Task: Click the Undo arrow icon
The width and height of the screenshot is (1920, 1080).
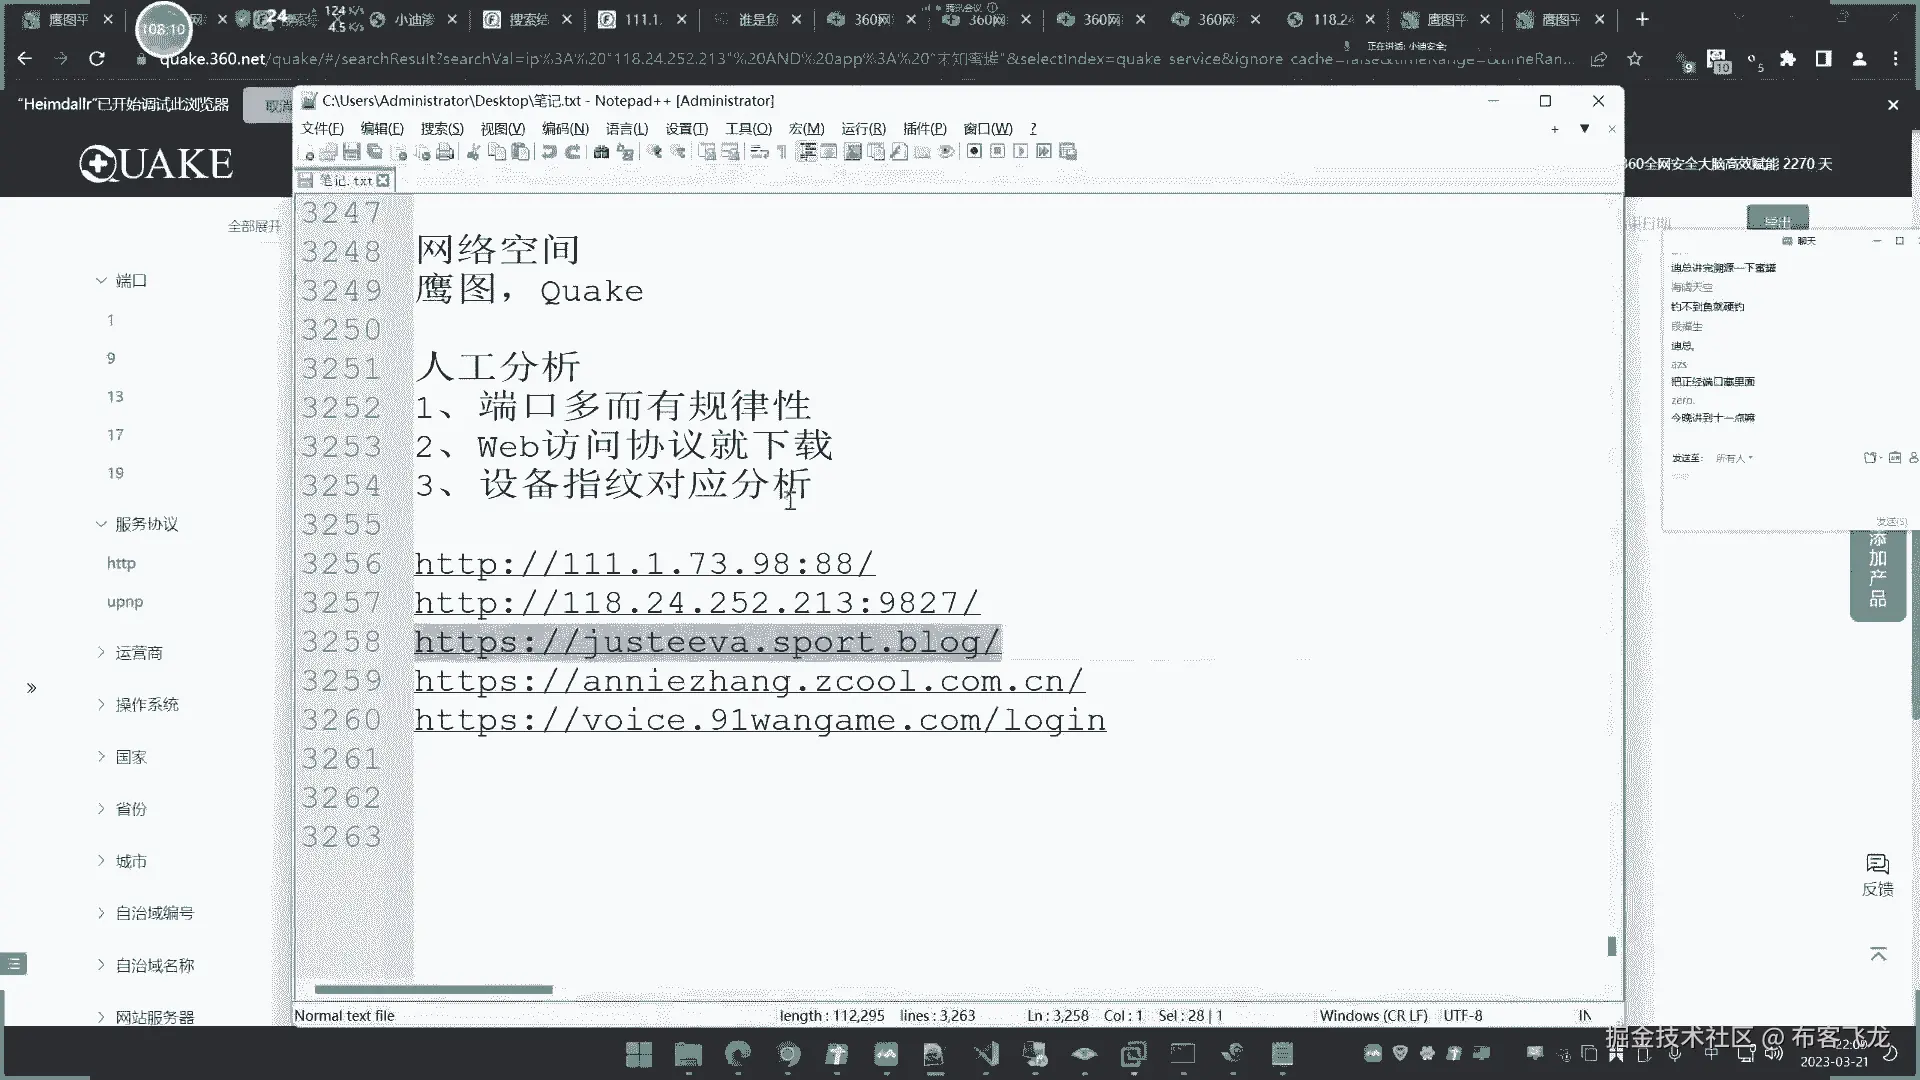Action: (x=549, y=152)
